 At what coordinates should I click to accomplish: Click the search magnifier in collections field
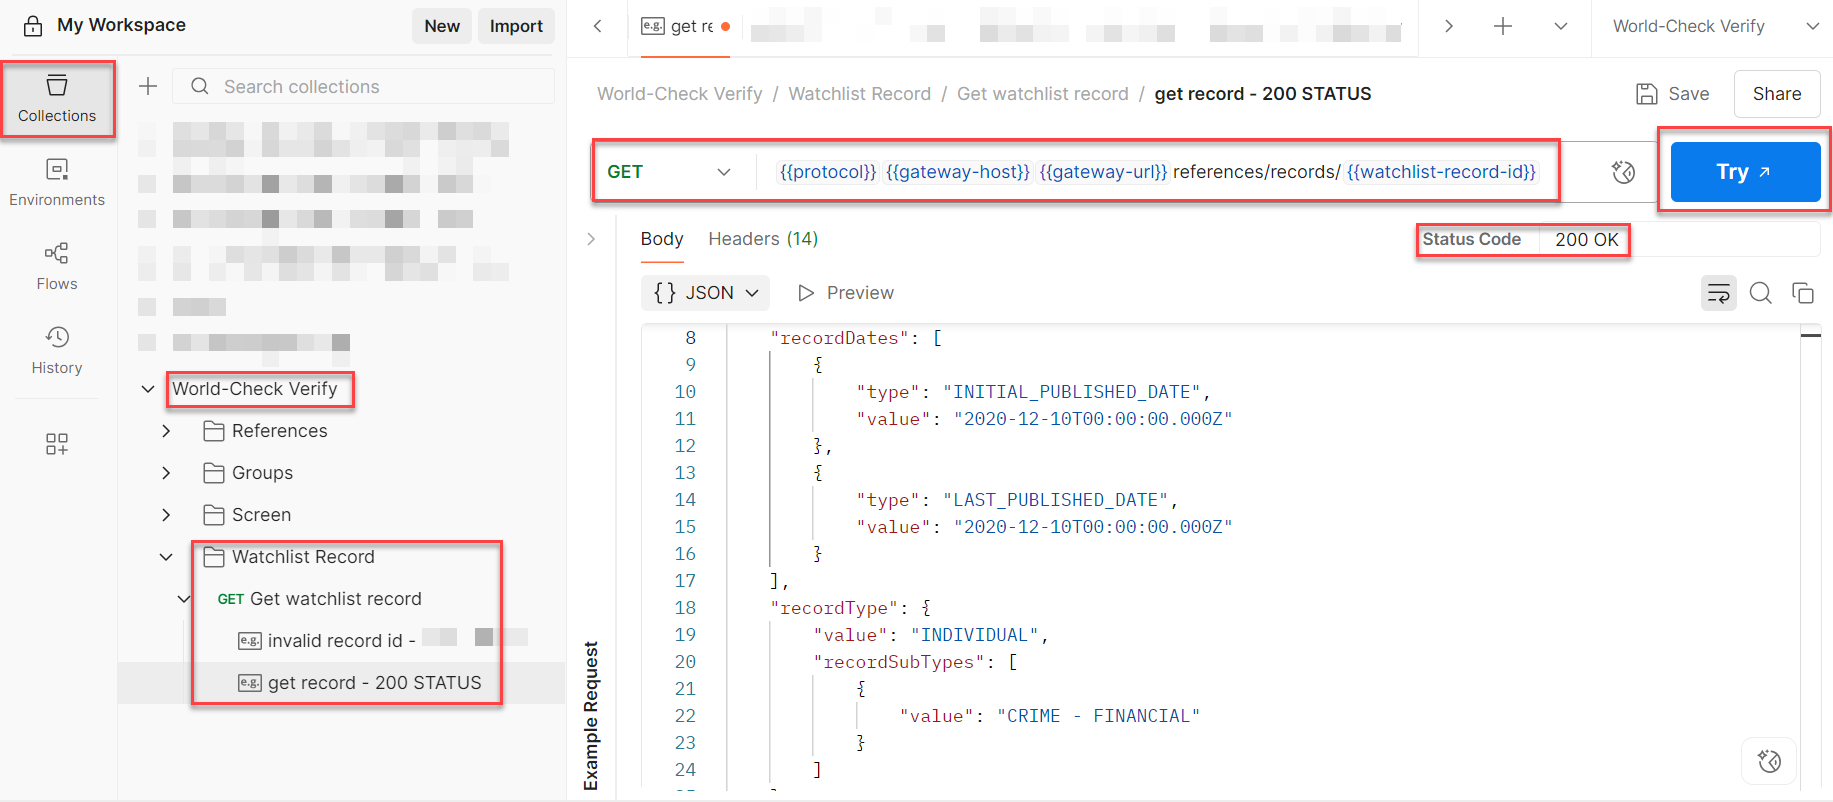click(x=200, y=86)
